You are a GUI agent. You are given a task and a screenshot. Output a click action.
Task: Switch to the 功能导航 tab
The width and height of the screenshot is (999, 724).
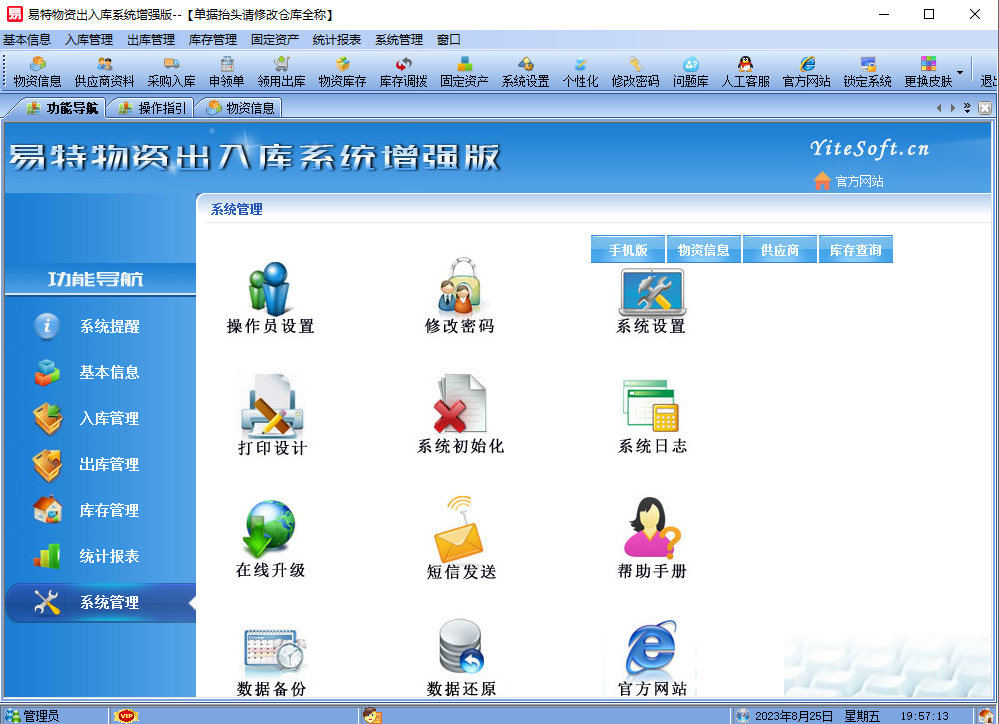tap(61, 108)
